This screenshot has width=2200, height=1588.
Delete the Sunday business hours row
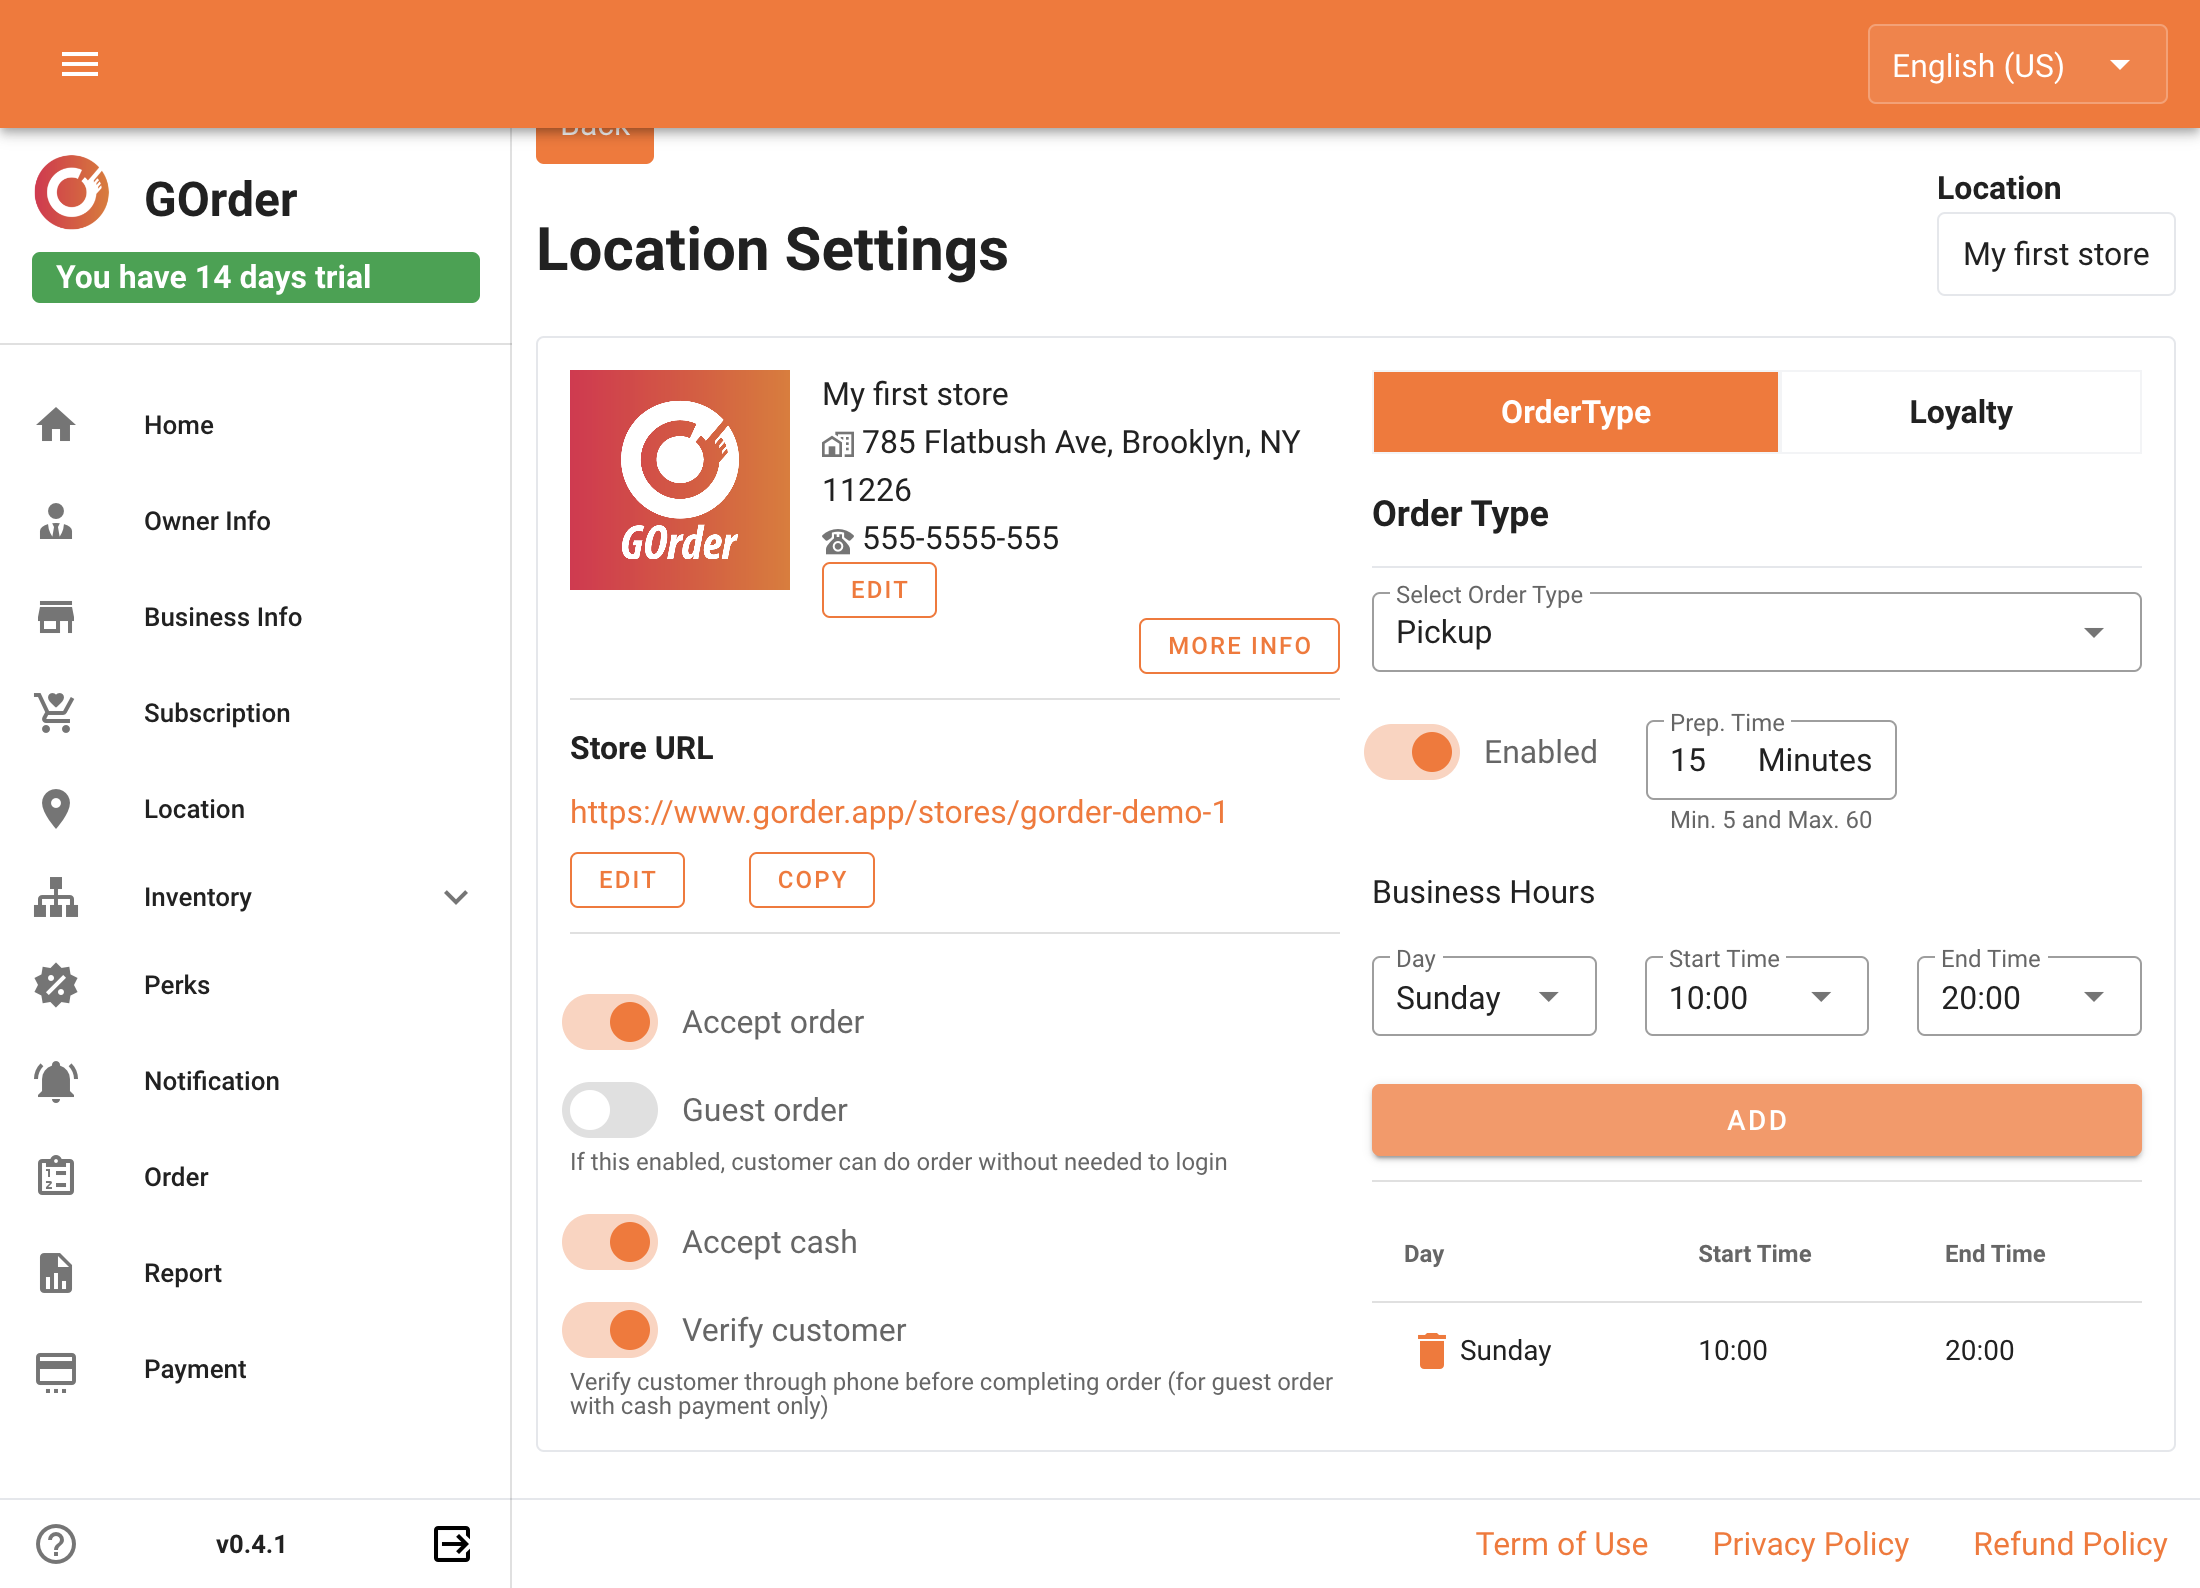pos(1432,1350)
